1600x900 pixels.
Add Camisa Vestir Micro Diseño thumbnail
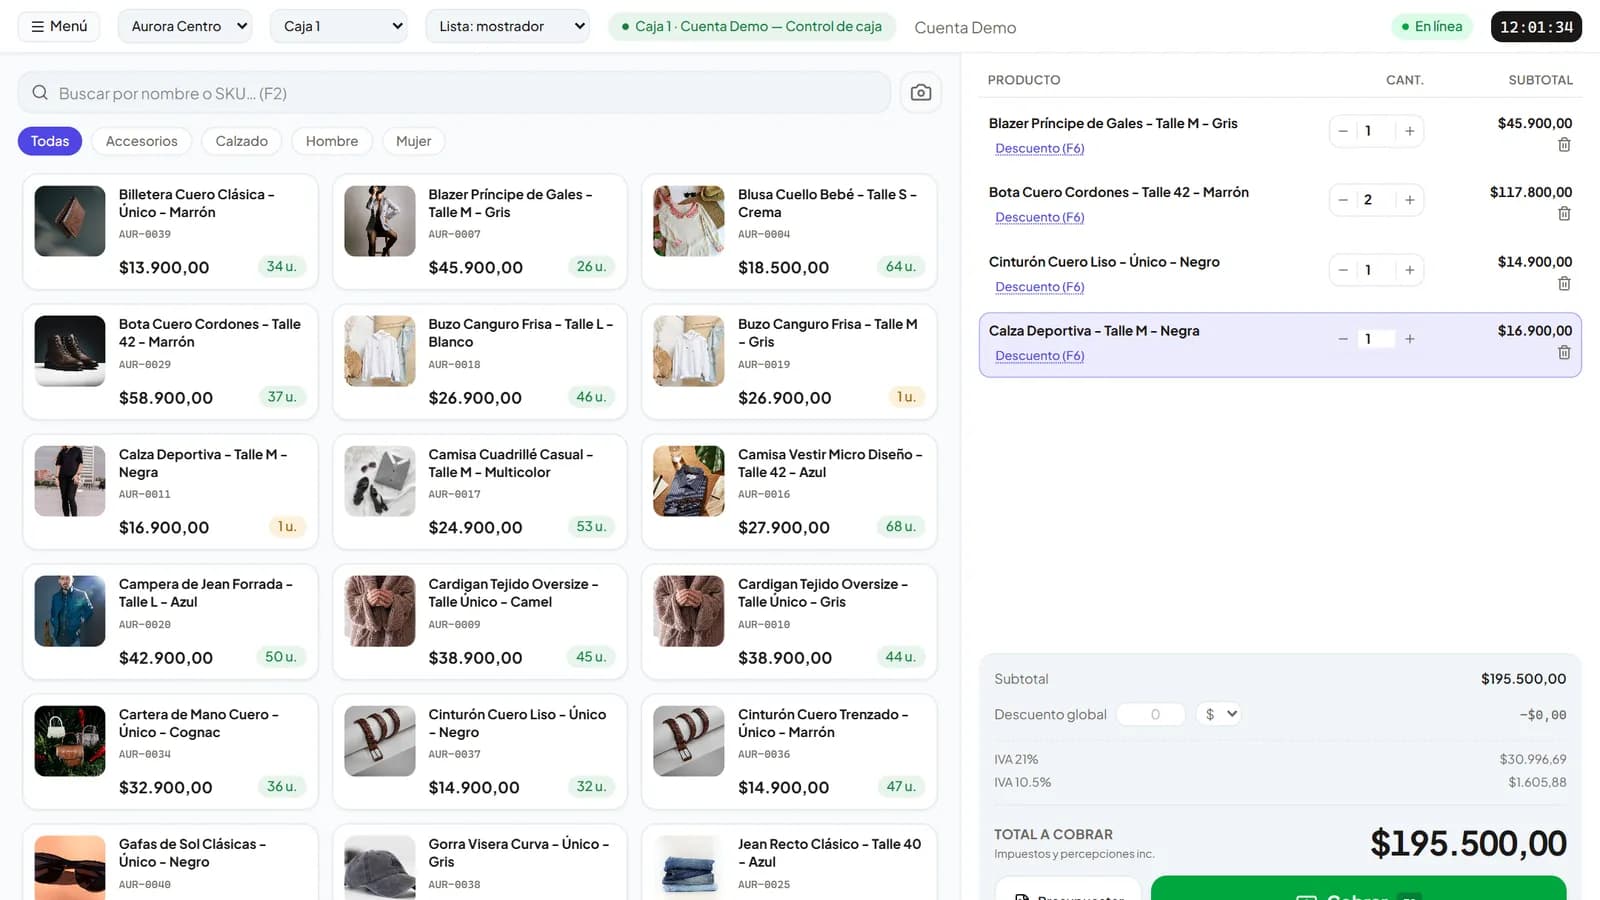(x=689, y=481)
